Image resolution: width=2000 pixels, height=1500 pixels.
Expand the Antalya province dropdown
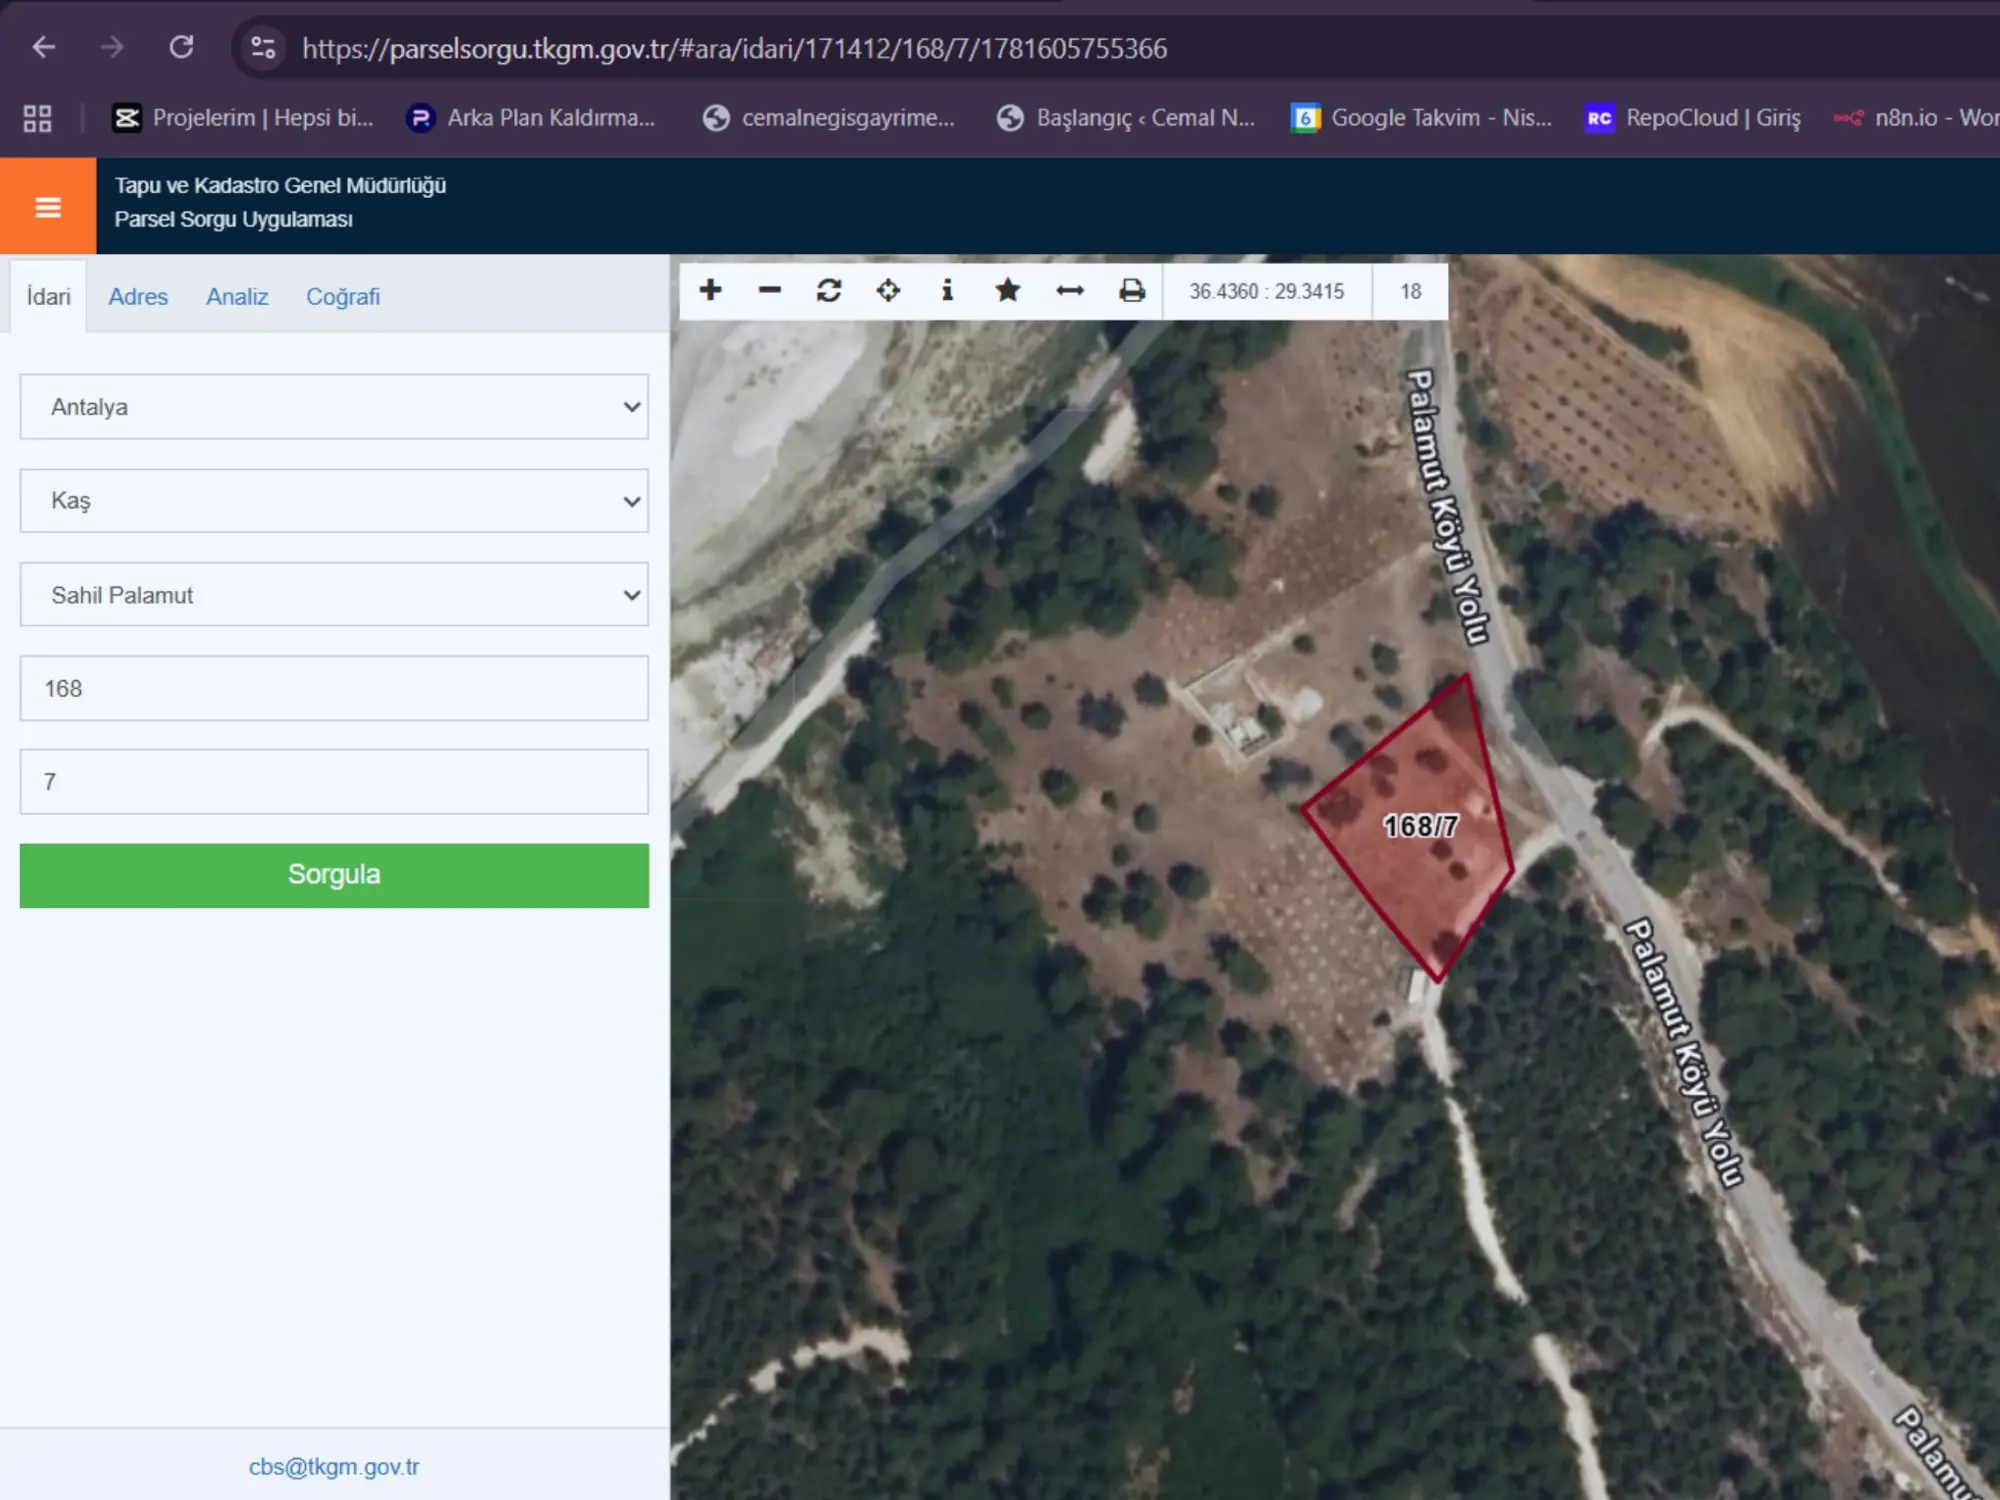(334, 407)
